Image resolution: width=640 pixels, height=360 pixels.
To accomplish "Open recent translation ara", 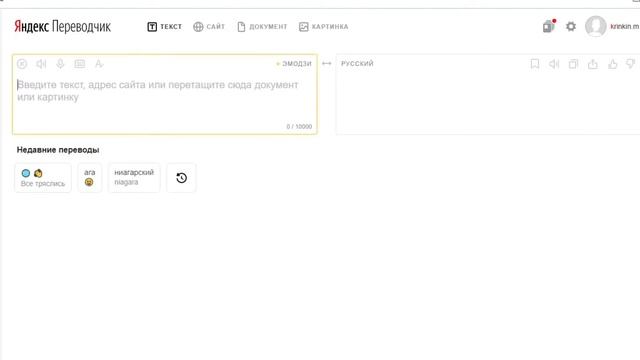I will [x=89, y=178].
